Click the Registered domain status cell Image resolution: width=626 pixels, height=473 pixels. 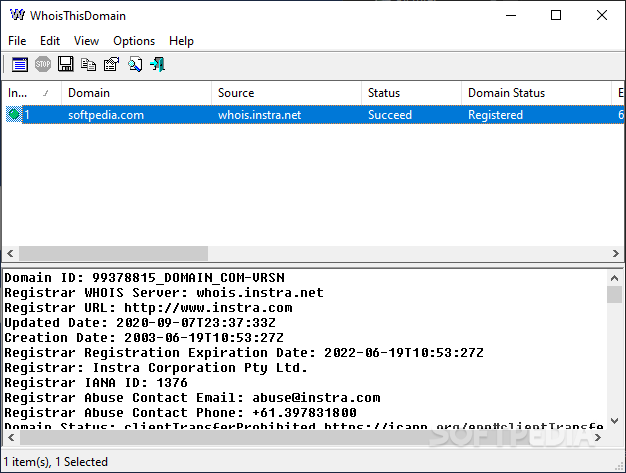(x=495, y=115)
